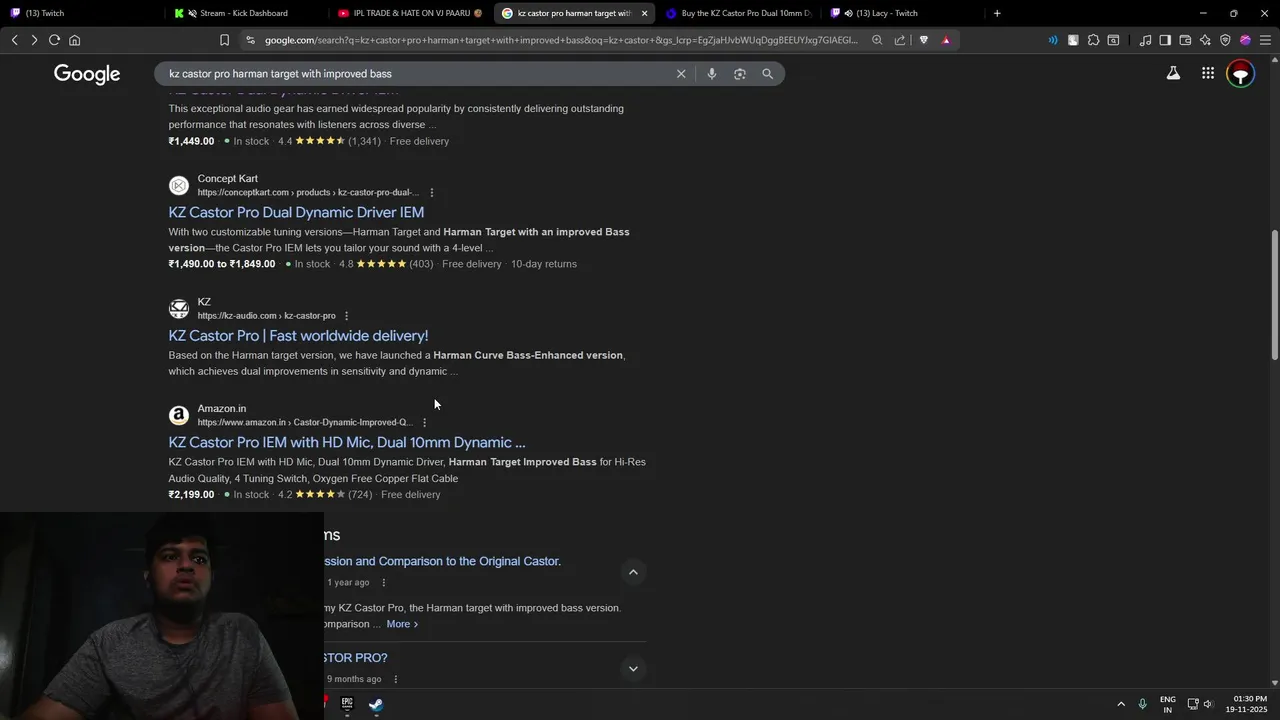Viewport: 1280px width, 720px height.
Task: Open more options for Amazon.in result
Action: tap(424, 422)
